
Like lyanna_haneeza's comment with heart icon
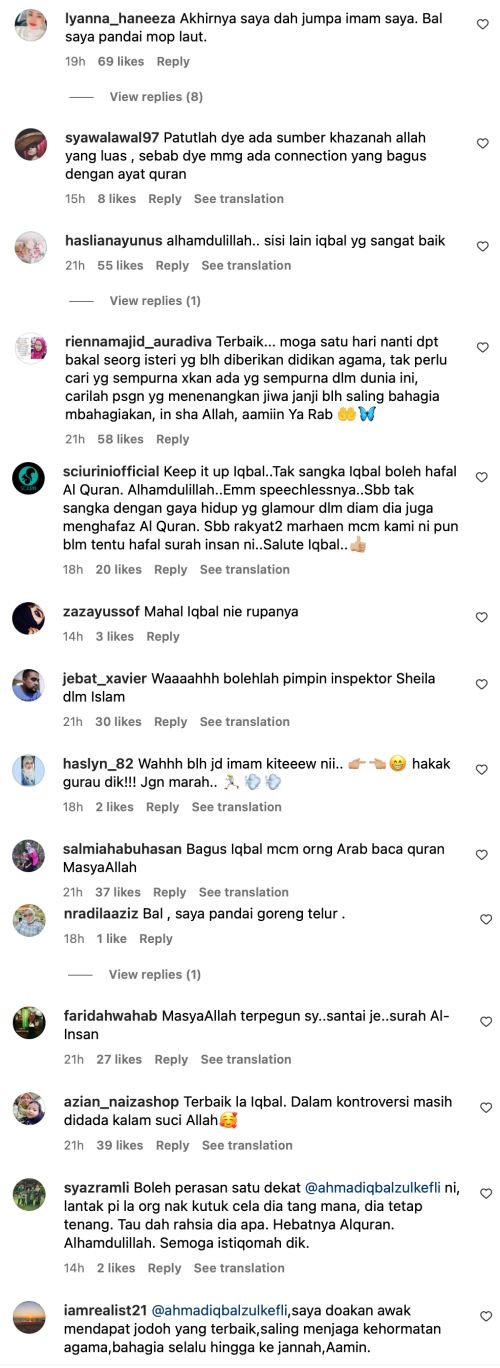click(483, 24)
